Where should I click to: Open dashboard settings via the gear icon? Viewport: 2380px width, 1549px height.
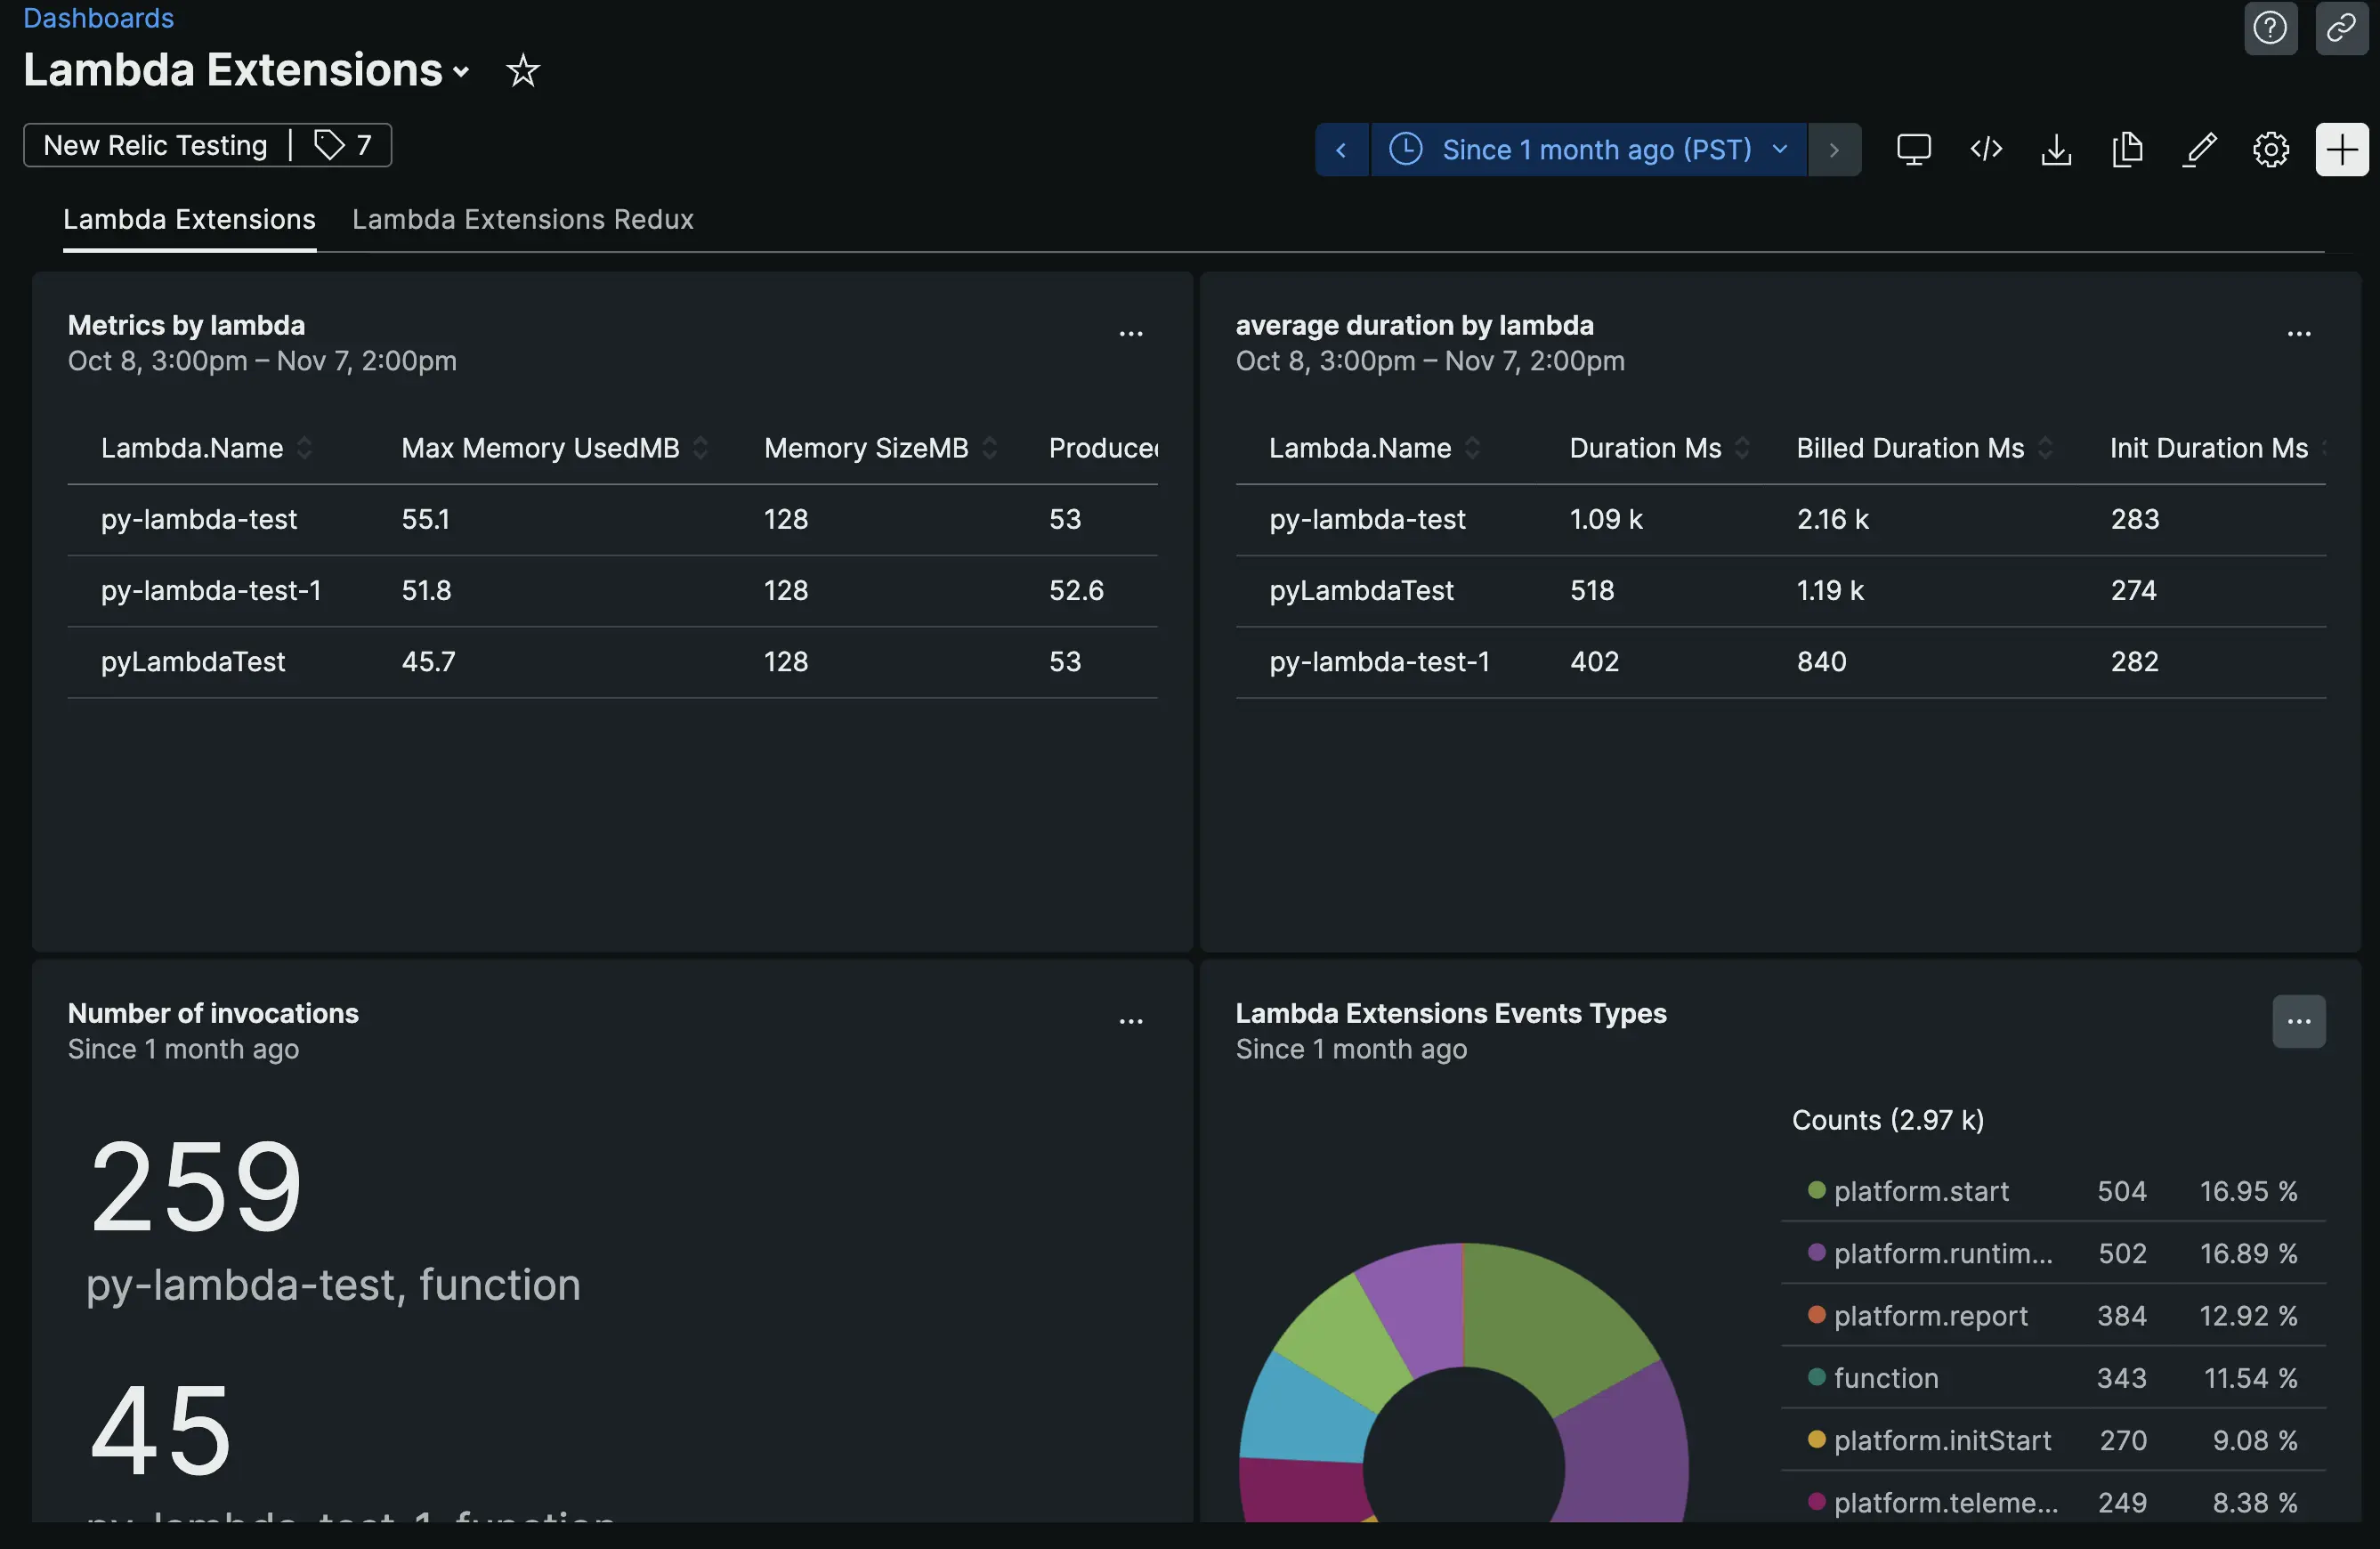[2270, 149]
